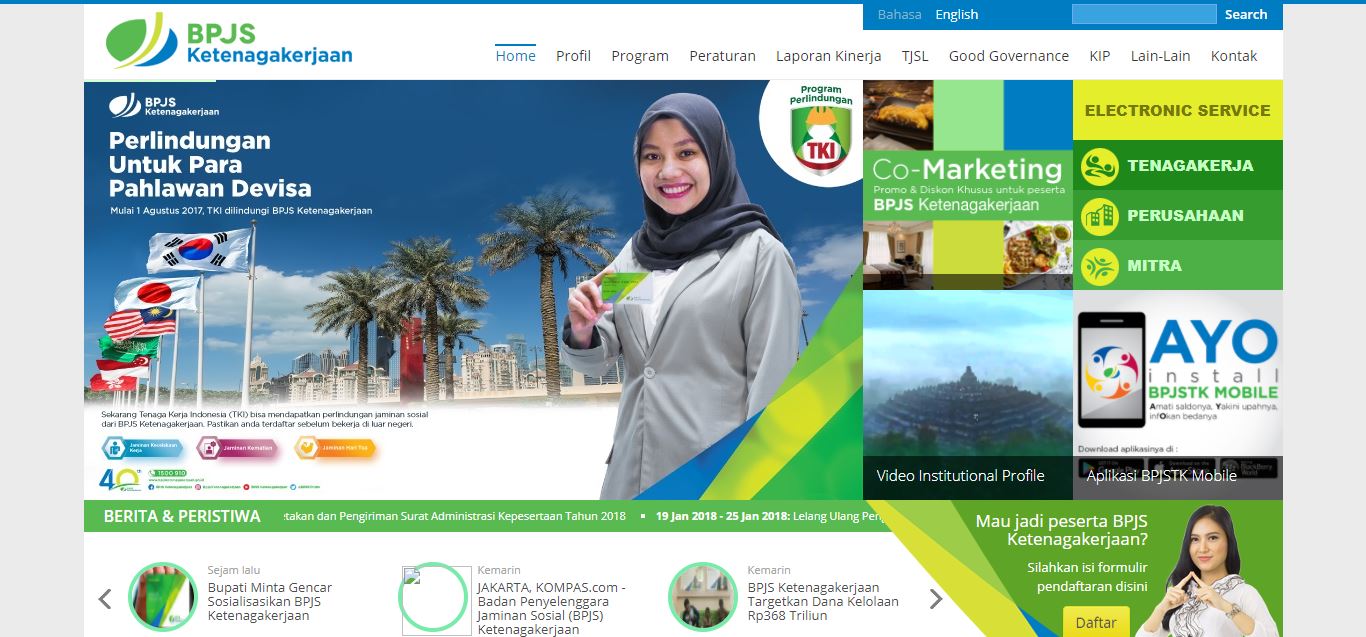Open the TJSL menu
This screenshot has width=1366, height=637.
[x=915, y=56]
